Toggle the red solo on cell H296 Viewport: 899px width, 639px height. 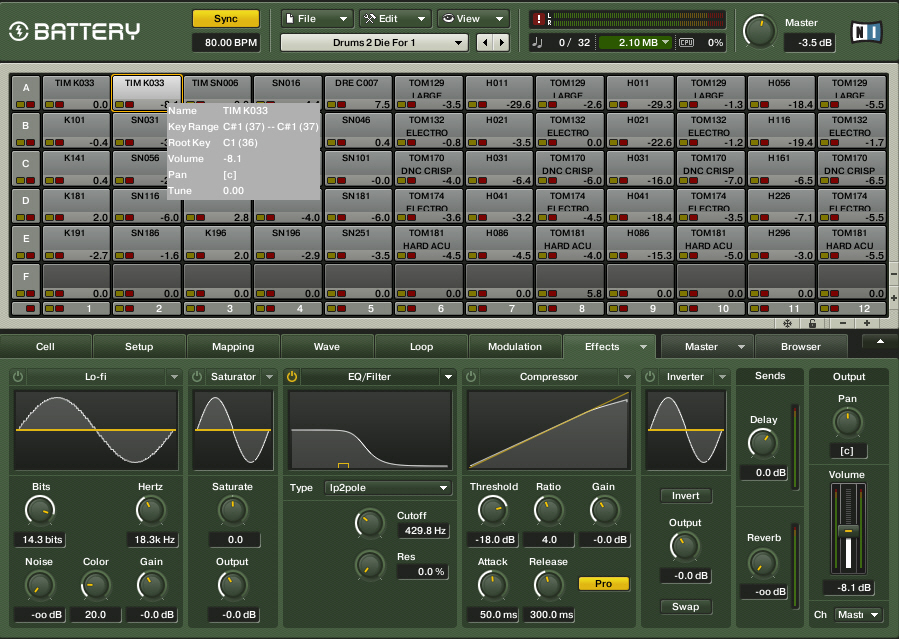pyautogui.click(x=764, y=256)
